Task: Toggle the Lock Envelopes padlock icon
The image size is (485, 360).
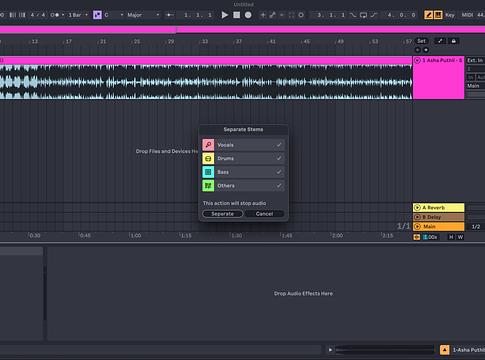Action: coord(453,41)
